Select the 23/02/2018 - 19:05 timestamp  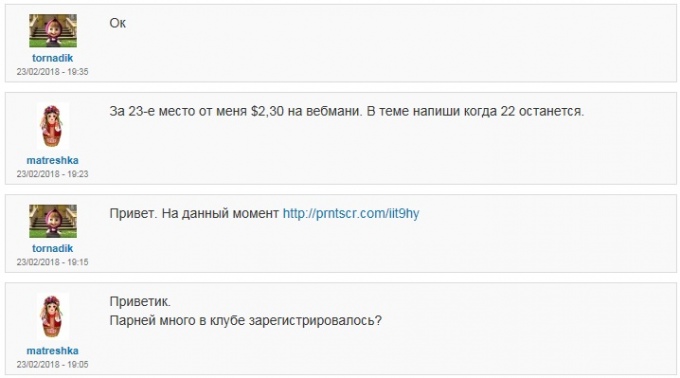click(52, 364)
